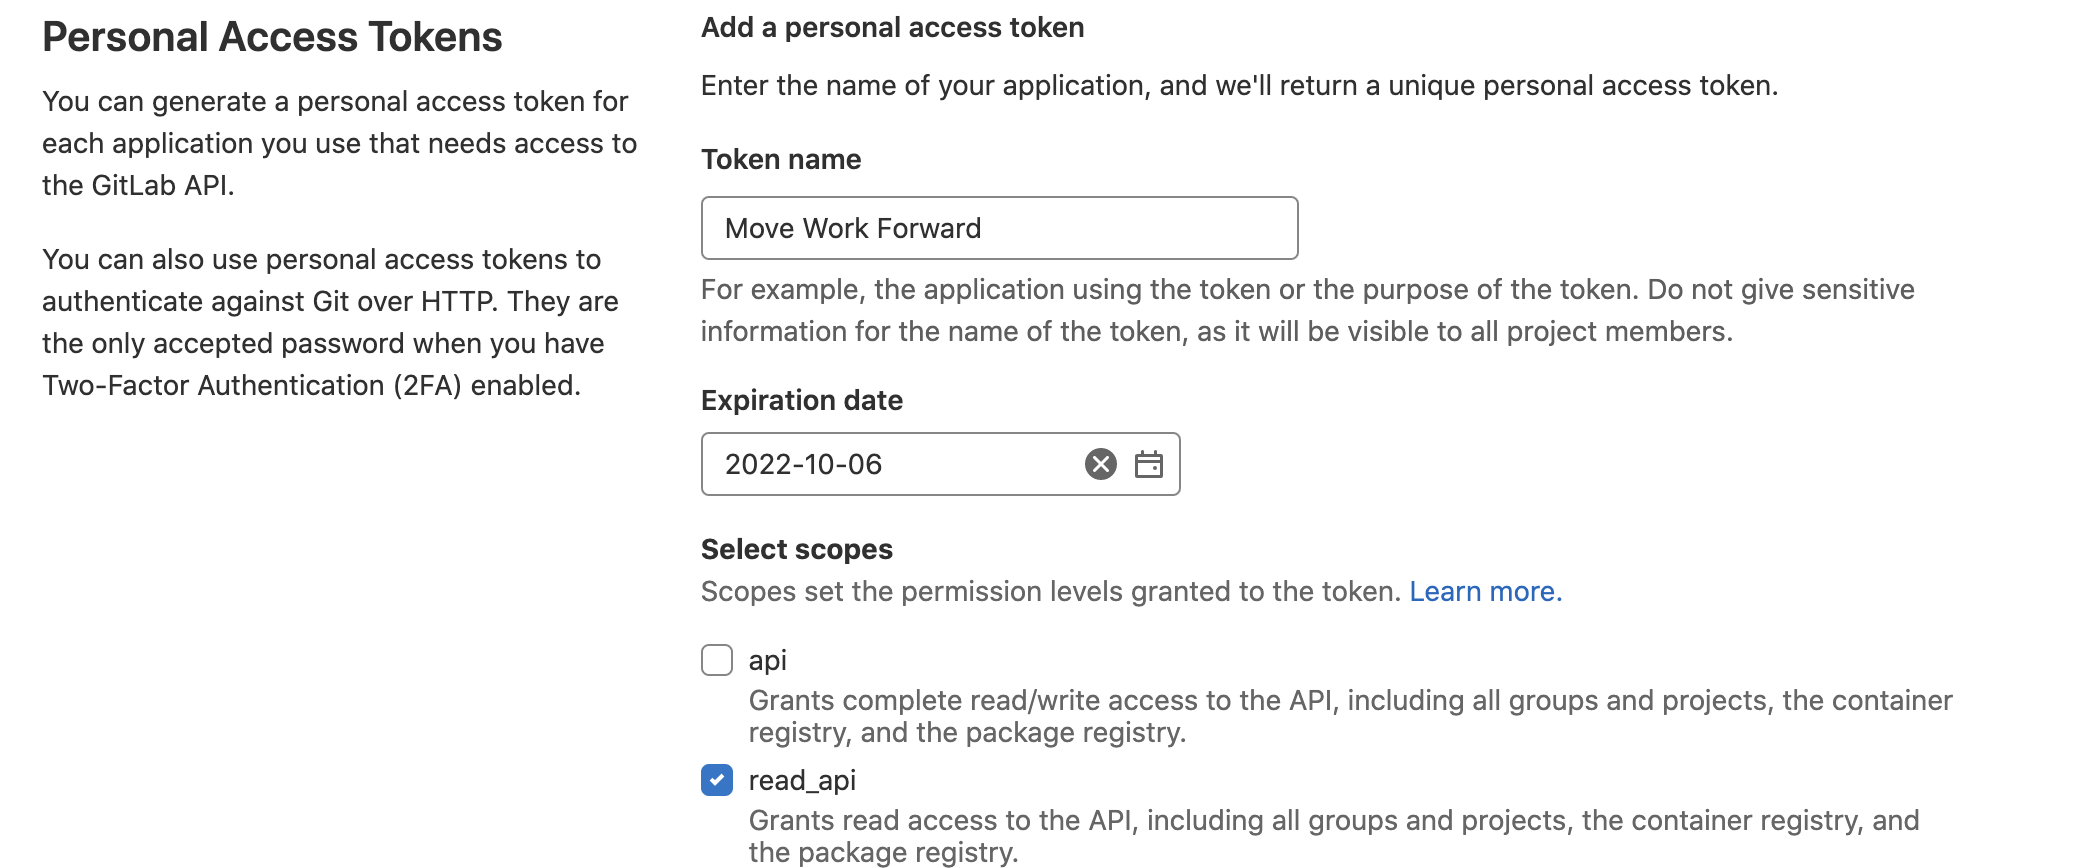The width and height of the screenshot is (2076, 868).
Task: Click the Expiration date field label
Action: tap(802, 401)
